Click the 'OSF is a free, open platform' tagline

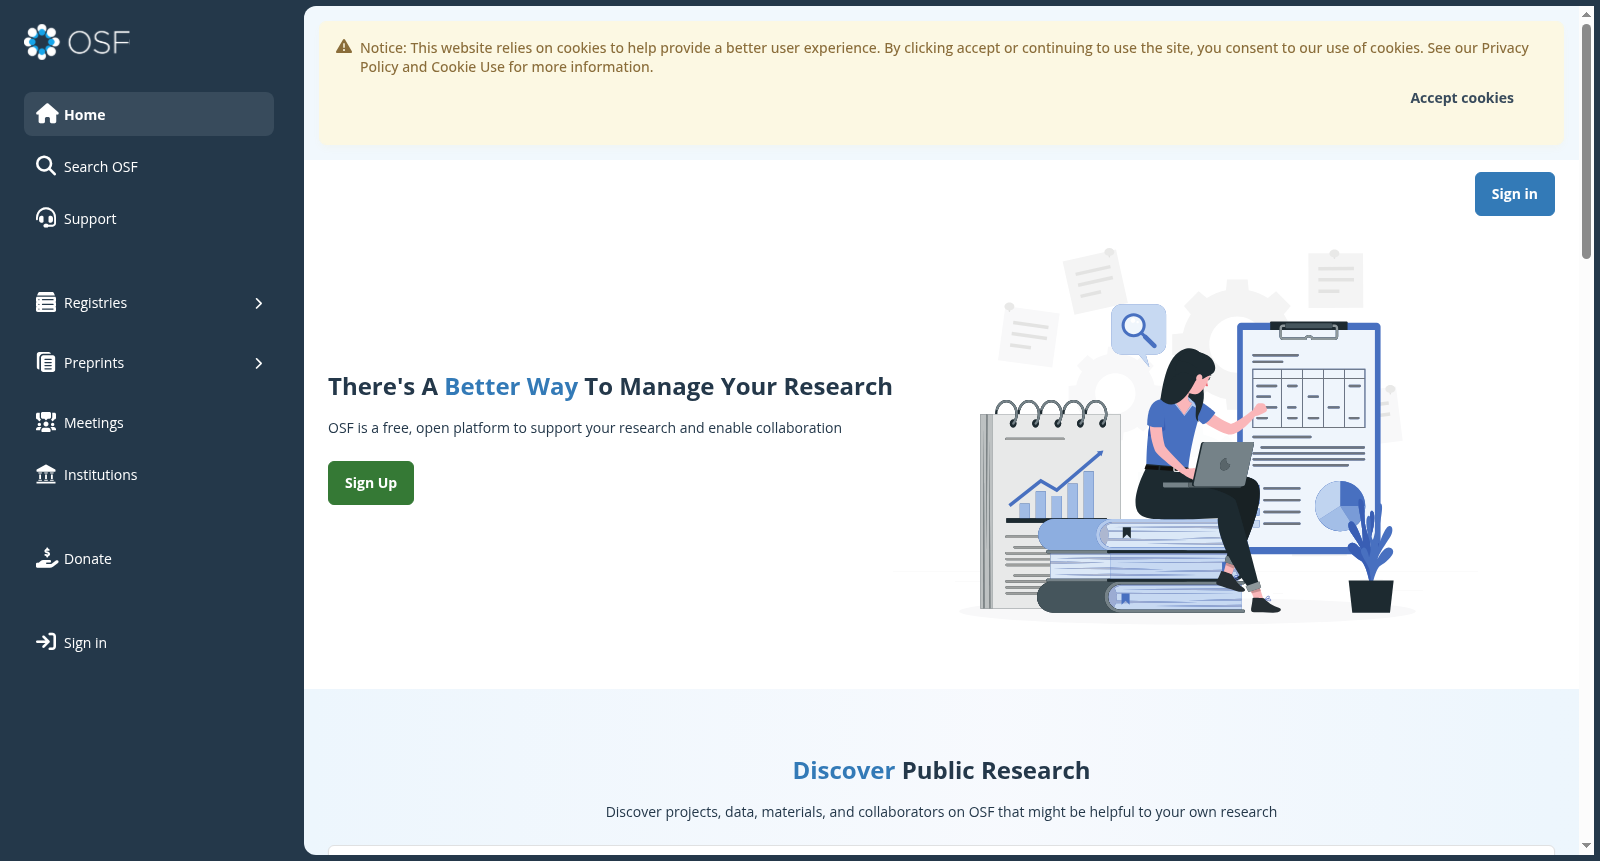[x=585, y=428]
